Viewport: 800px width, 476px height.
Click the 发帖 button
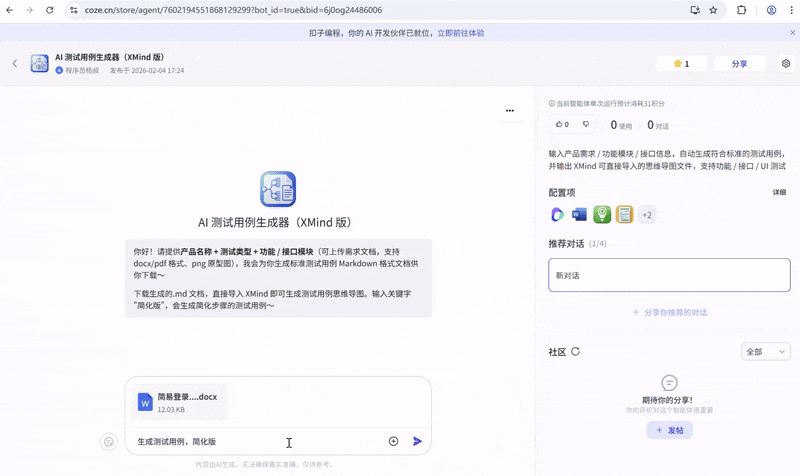[669, 430]
